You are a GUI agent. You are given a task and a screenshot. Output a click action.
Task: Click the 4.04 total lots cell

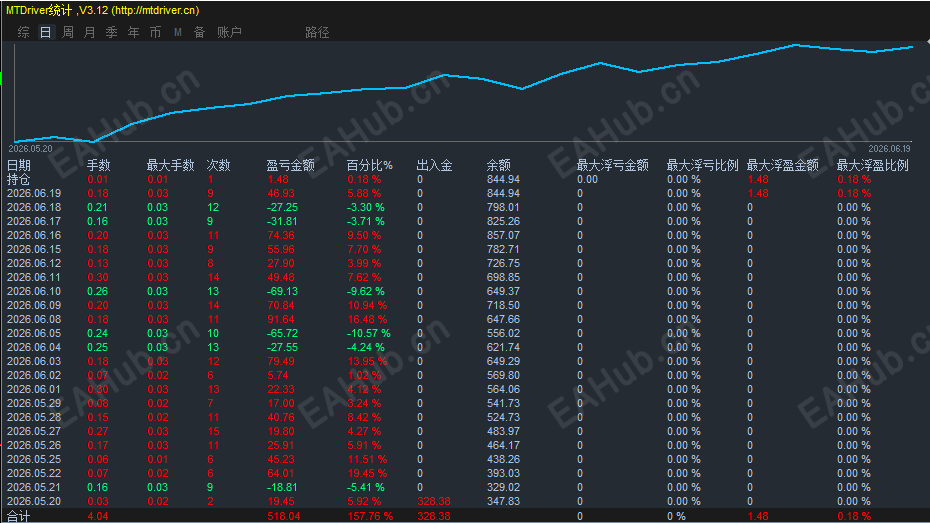click(98, 516)
